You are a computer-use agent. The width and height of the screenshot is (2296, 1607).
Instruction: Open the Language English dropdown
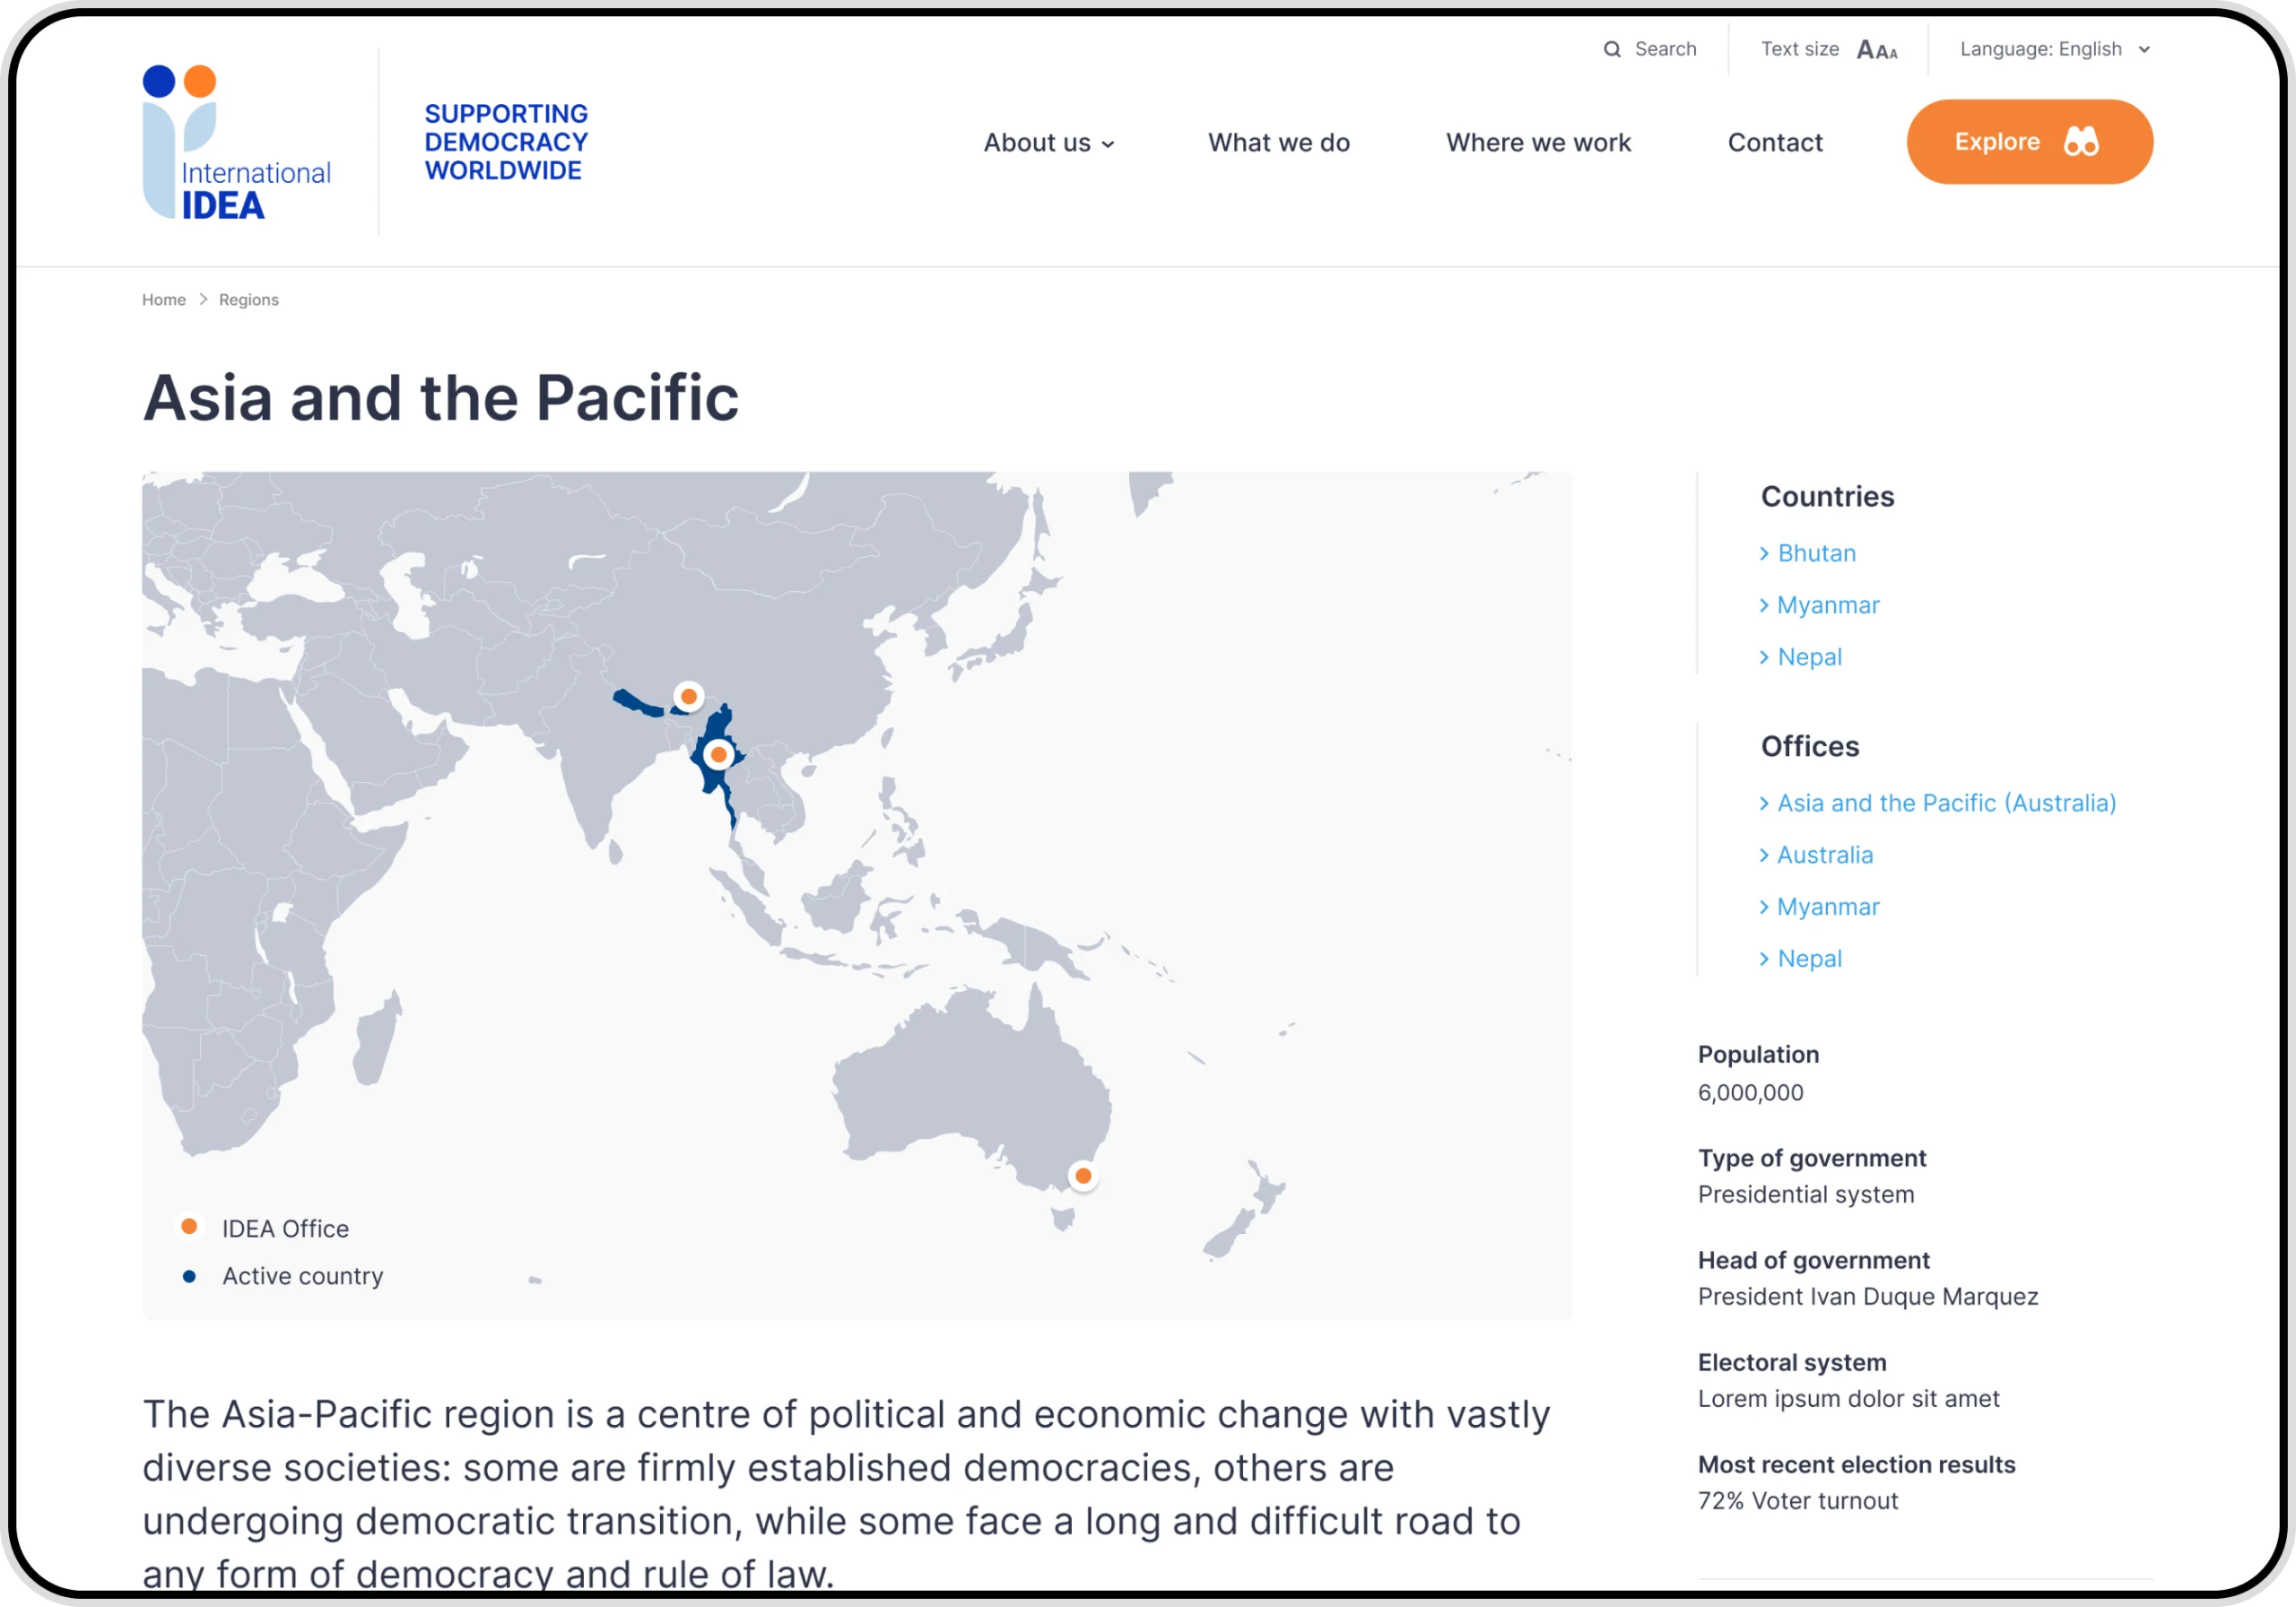[2054, 48]
